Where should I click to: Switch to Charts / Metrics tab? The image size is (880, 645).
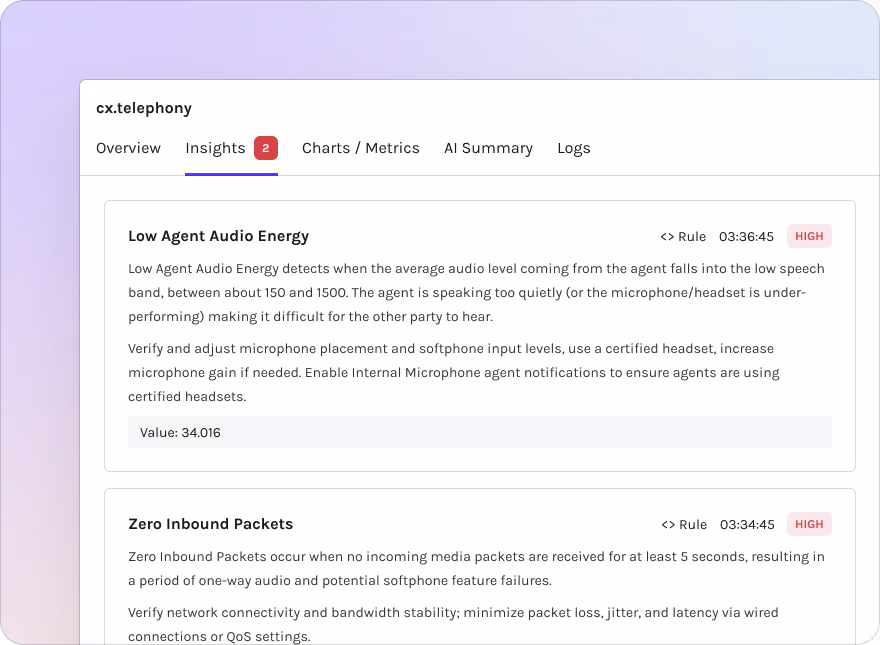360,148
